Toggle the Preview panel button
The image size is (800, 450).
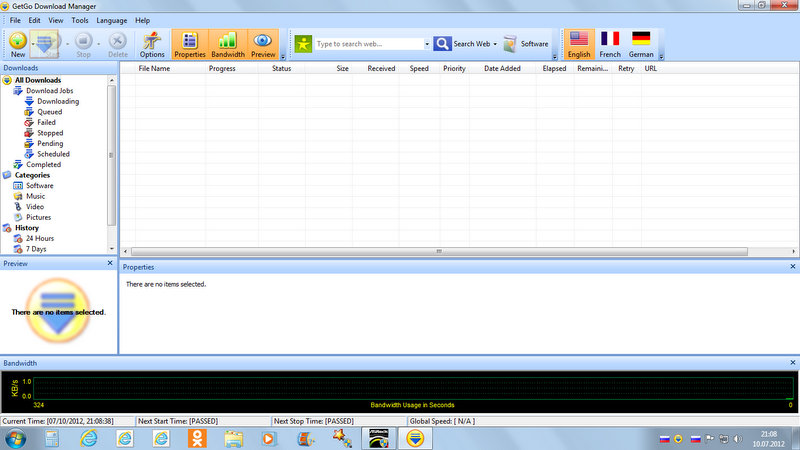[x=263, y=44]
